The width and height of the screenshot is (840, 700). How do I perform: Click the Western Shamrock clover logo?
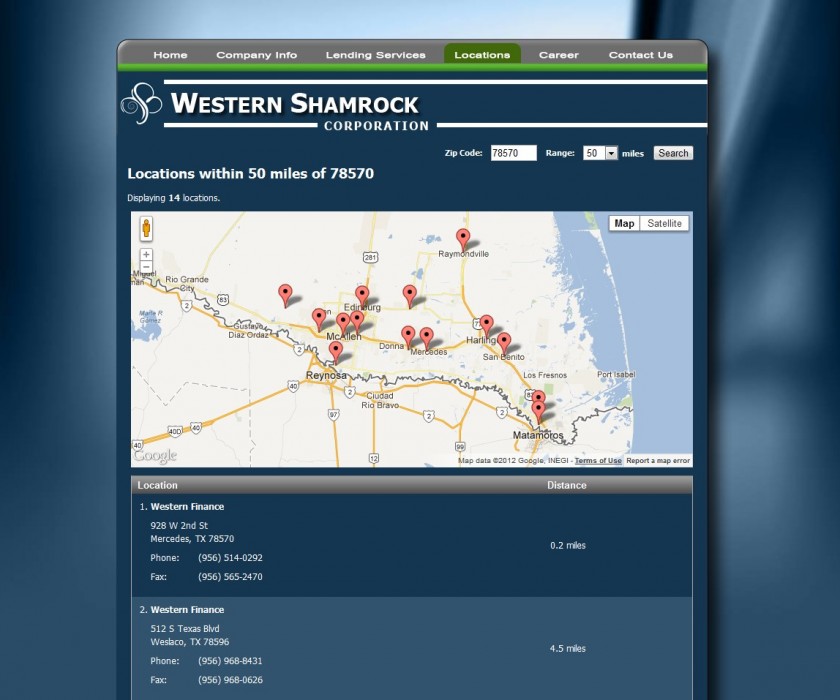[141, 103]
